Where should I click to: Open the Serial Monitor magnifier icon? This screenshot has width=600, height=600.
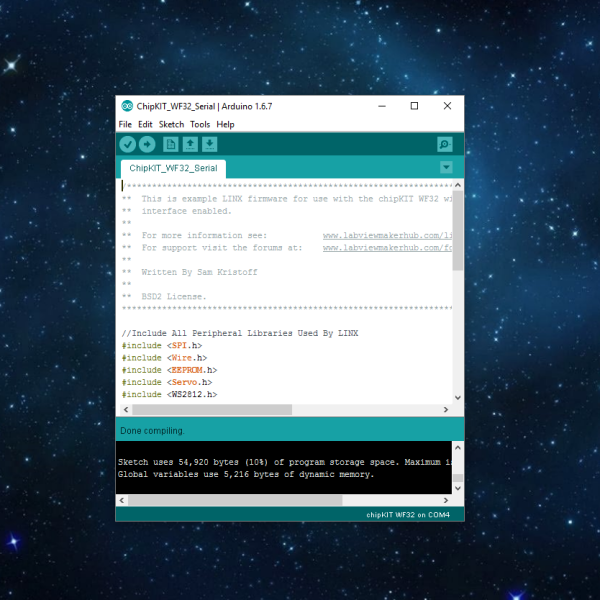click(445, 144)
